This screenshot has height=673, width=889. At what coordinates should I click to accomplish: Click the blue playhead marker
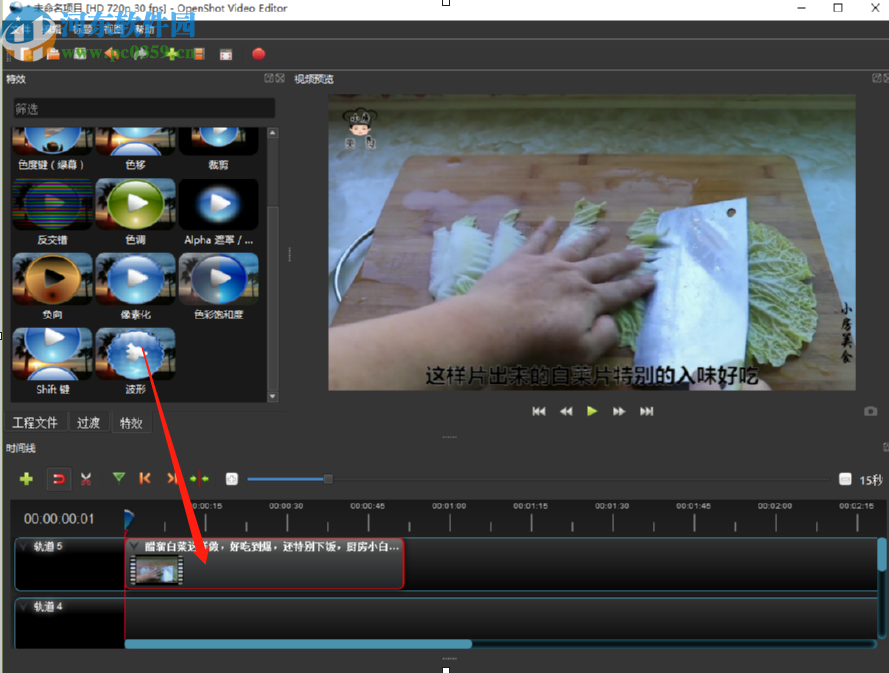[x=129, y=518]
